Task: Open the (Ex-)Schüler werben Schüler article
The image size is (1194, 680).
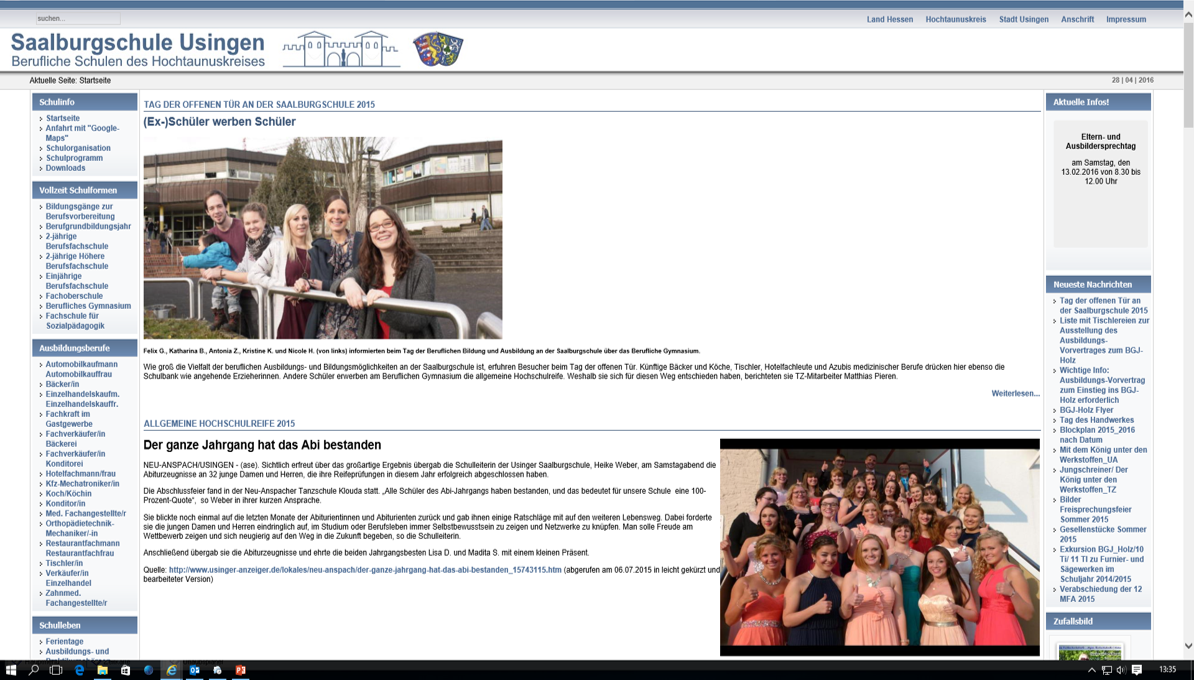Action: (219, 122)
